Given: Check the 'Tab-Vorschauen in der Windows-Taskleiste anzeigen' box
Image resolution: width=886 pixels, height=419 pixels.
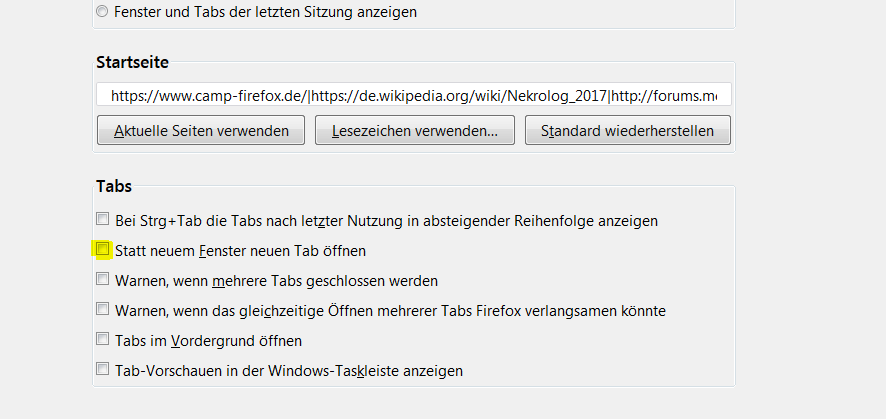Looking at the screenshot, I should (102, 370).
